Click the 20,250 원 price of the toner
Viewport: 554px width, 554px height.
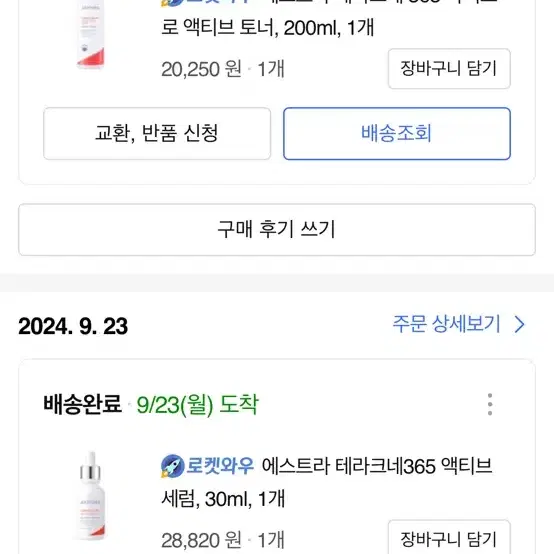[201, 69]
